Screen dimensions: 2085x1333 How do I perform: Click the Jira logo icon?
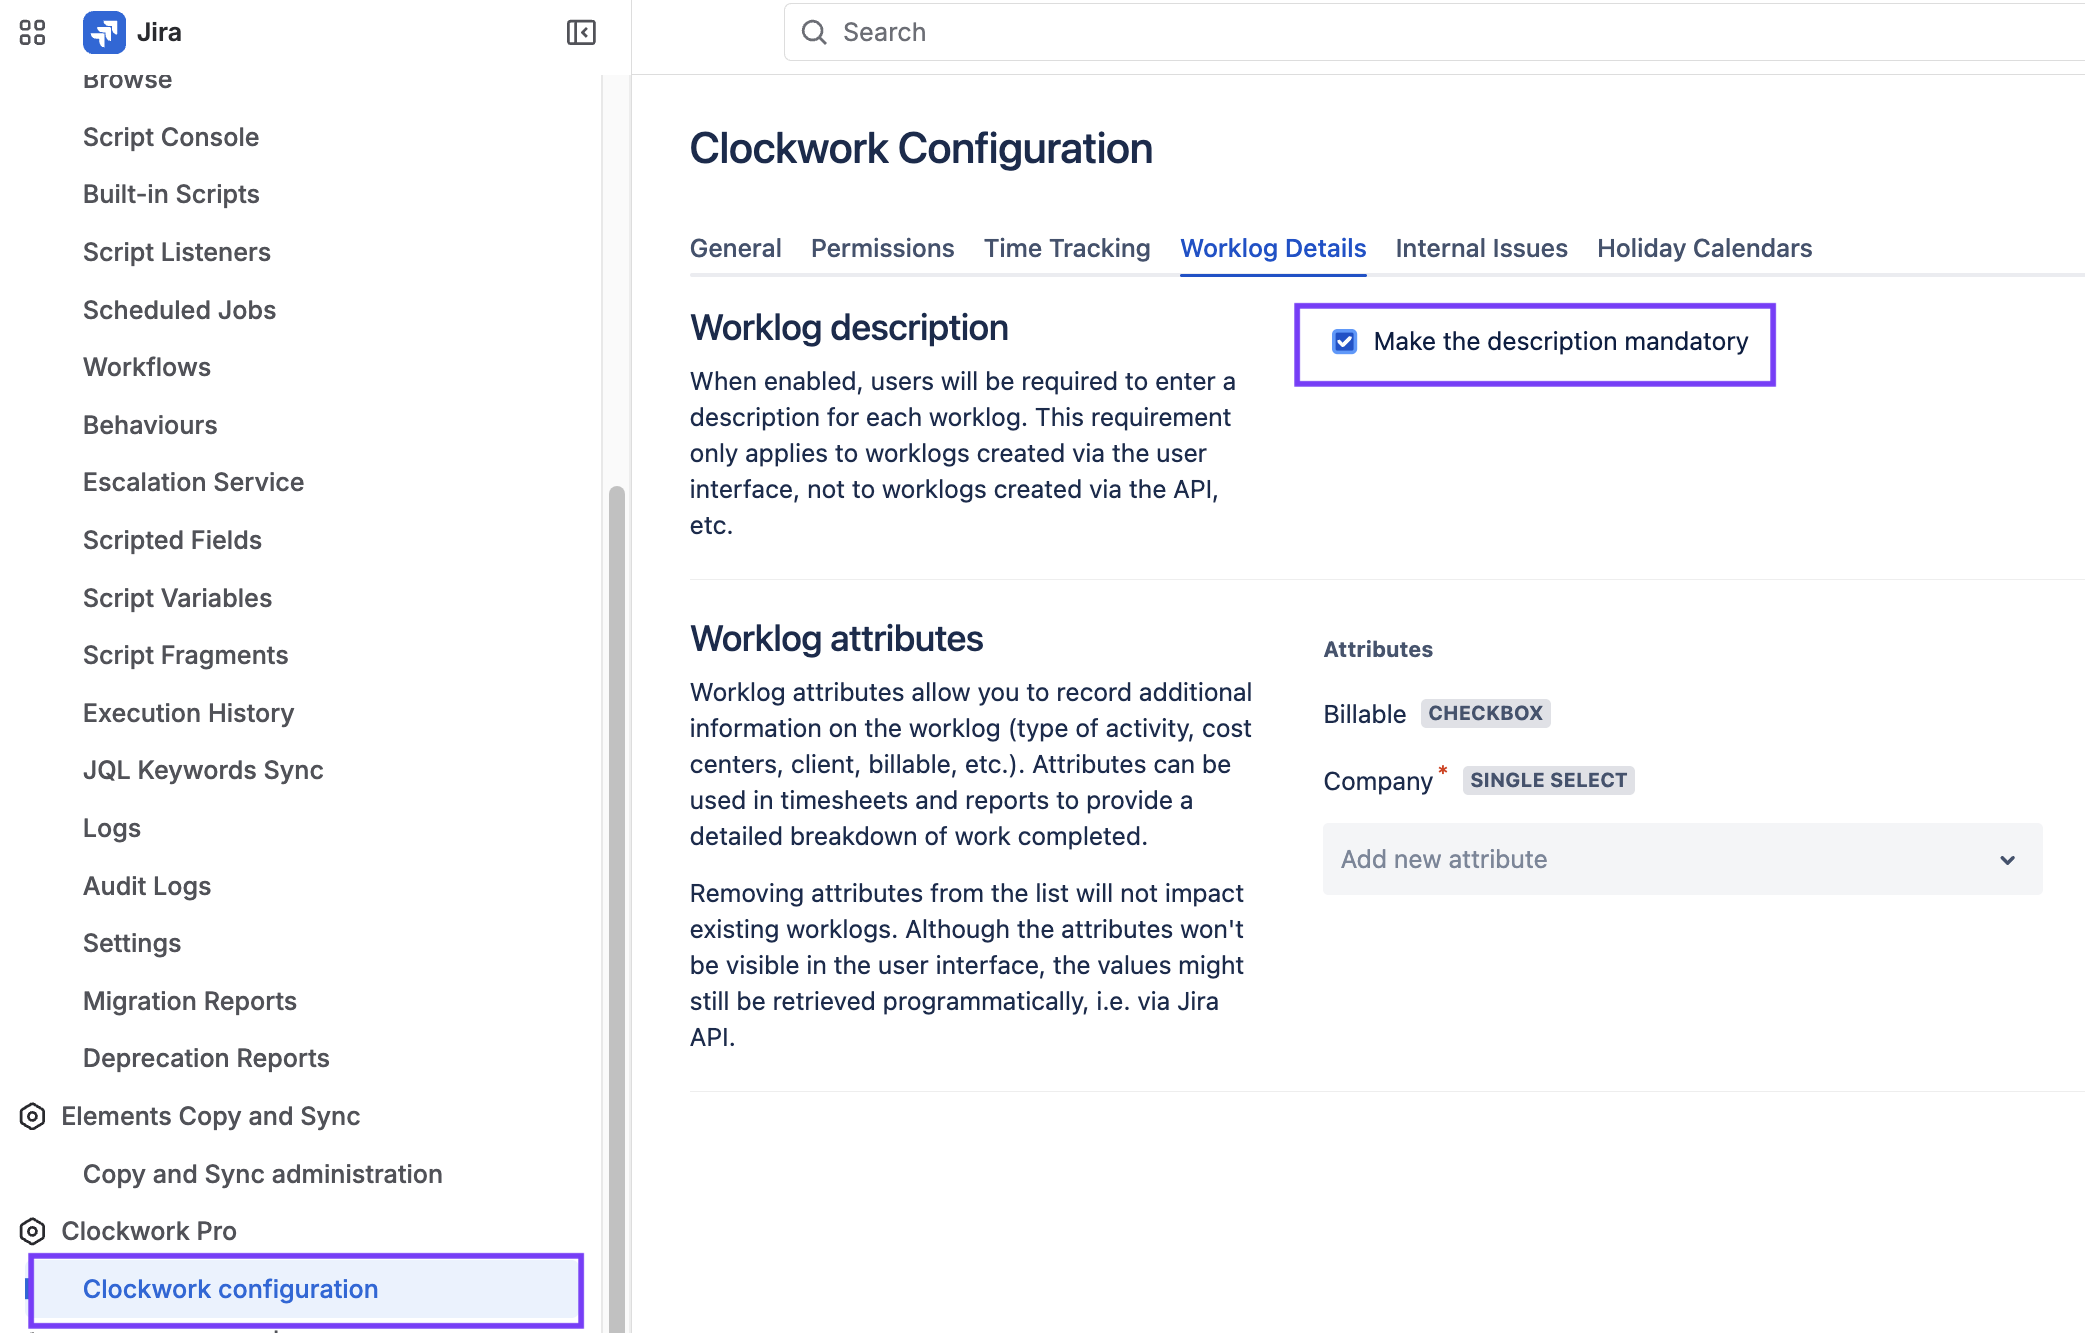pyautogui.click(x=106, y=31)
